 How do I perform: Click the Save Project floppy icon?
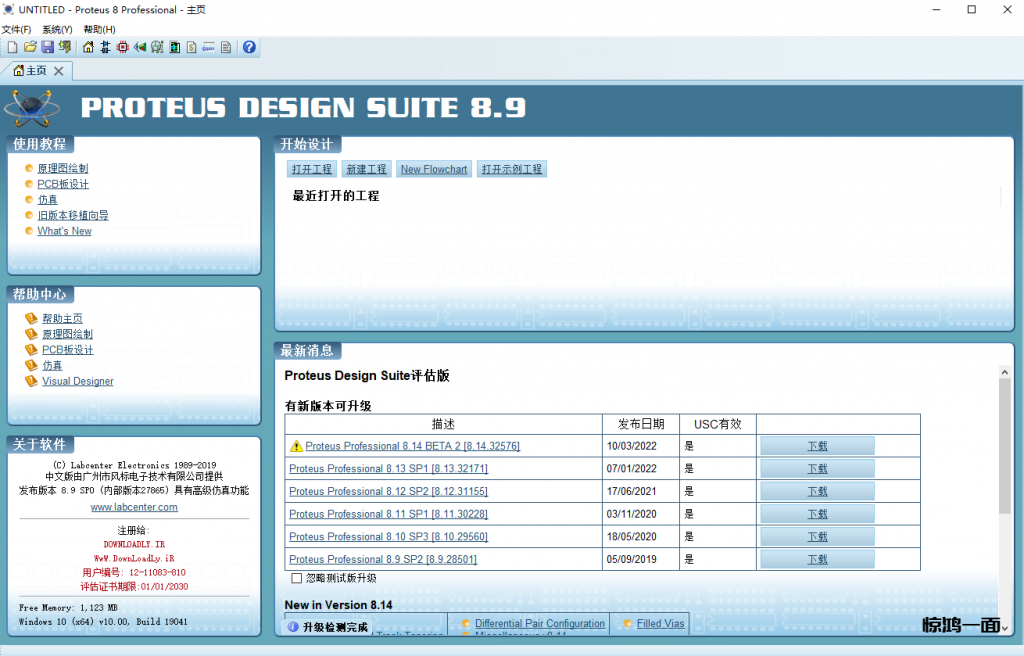coord(47,47)
